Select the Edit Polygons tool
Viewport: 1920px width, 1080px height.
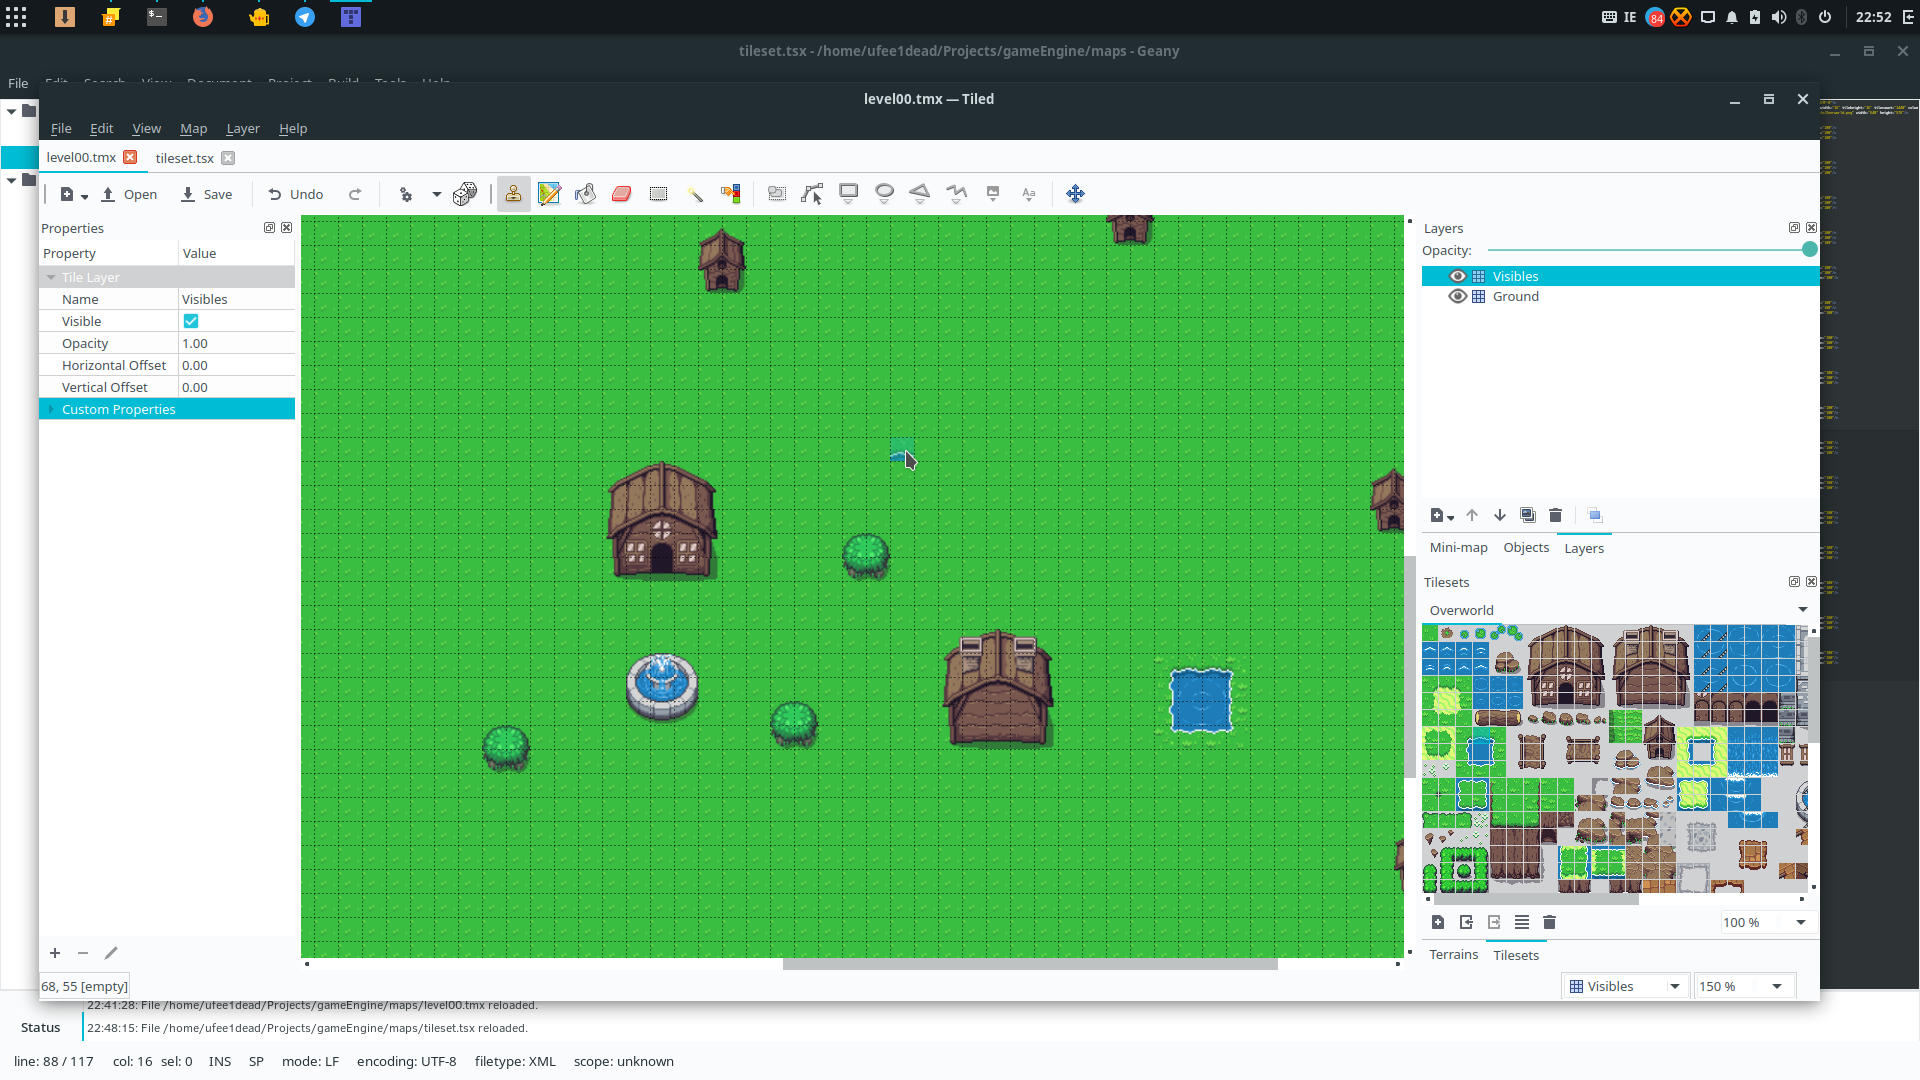pos(812,194)
